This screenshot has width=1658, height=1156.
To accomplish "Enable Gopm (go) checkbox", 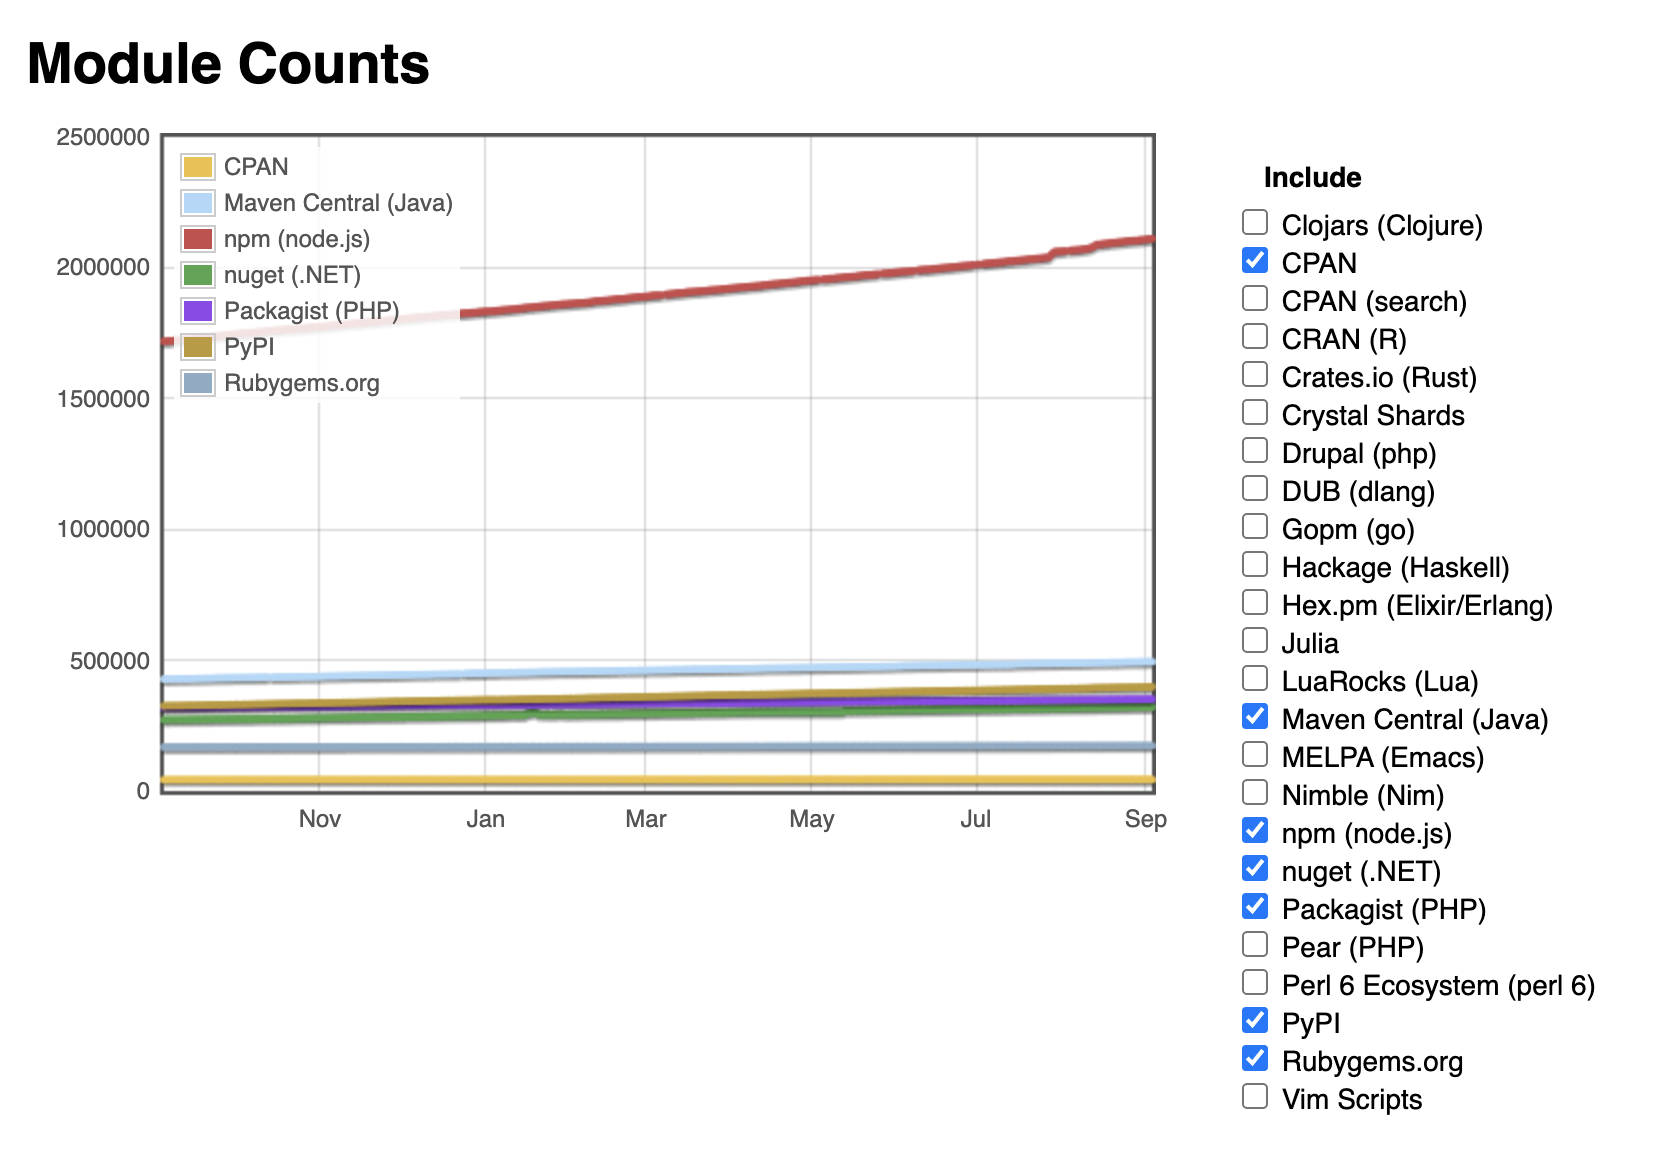I will tap(1255, 526).
